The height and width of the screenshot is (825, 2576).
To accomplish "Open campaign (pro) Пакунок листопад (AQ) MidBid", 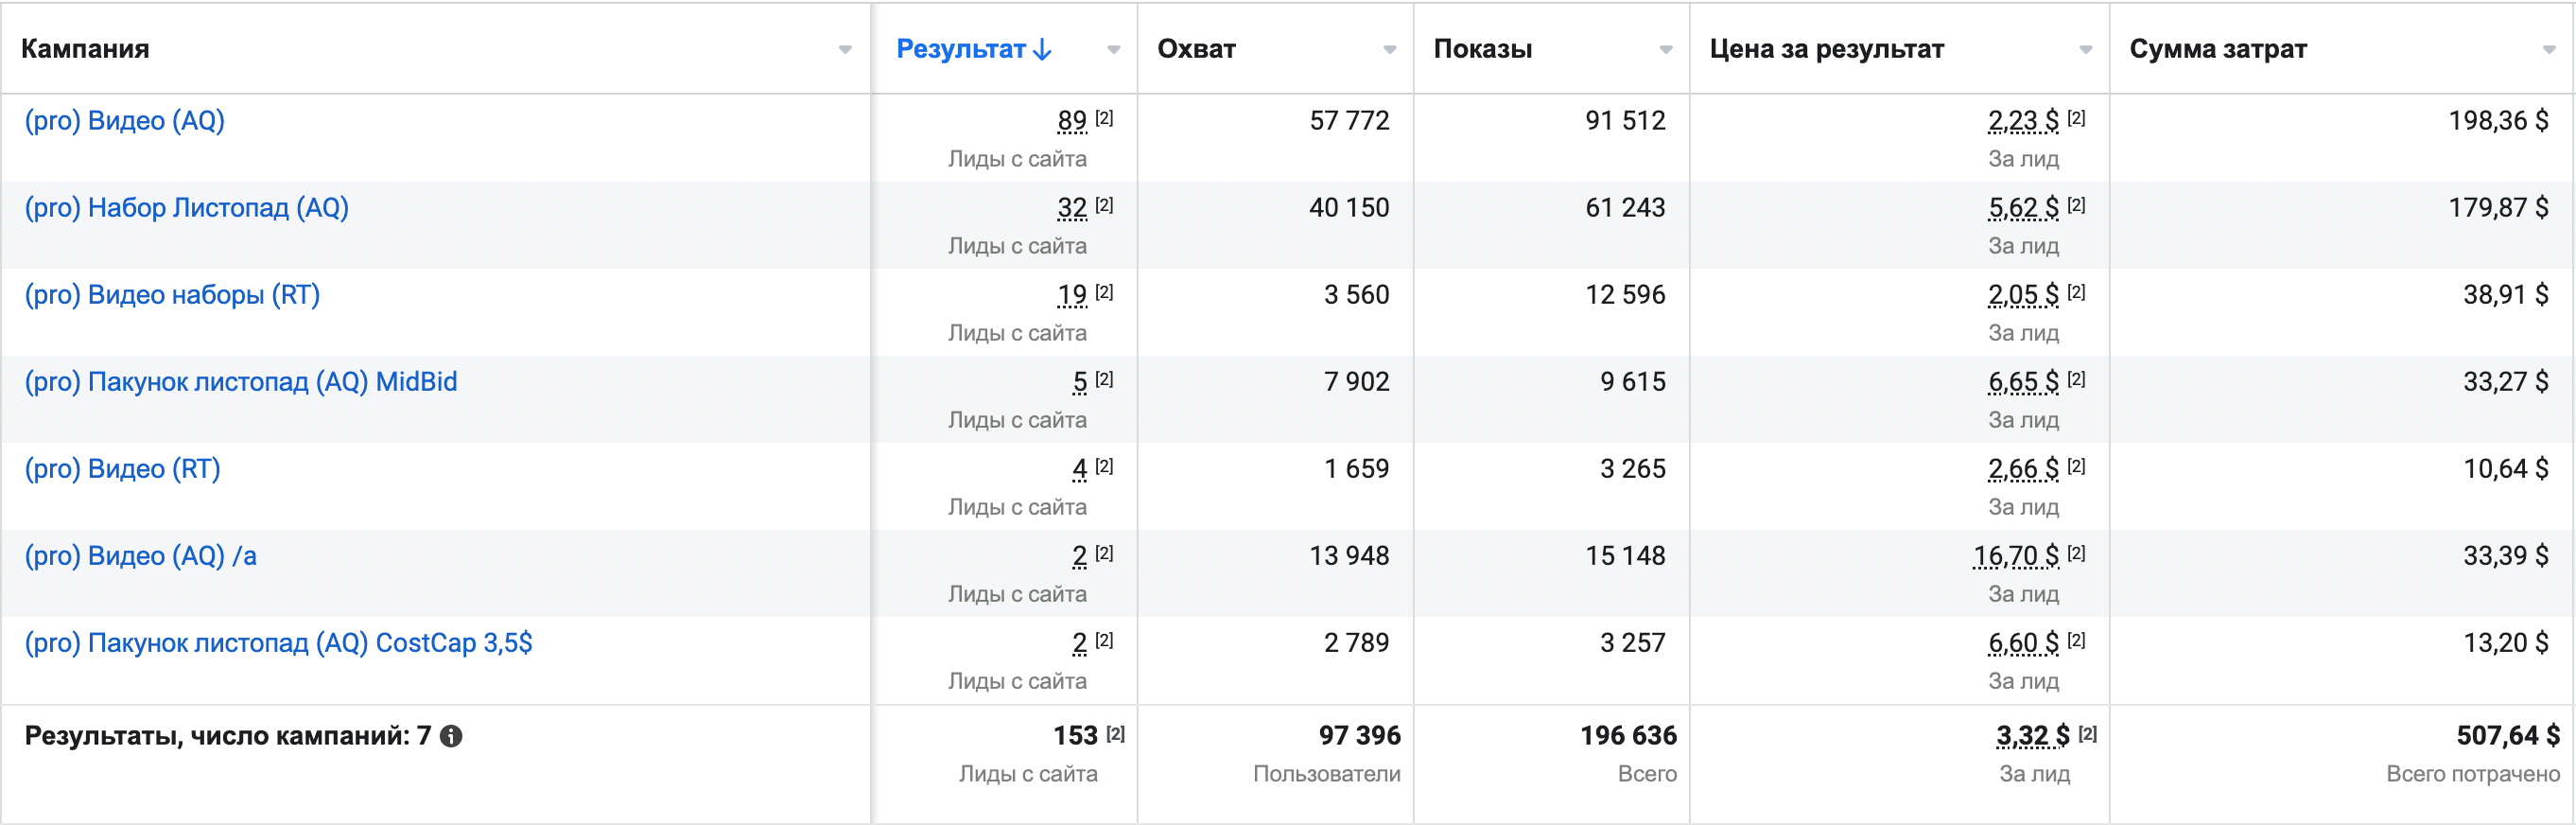I will tap(241, 382).
